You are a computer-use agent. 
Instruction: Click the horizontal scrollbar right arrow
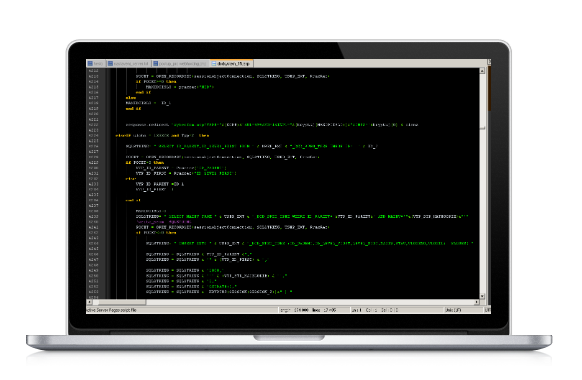click(x=477, y=302)
